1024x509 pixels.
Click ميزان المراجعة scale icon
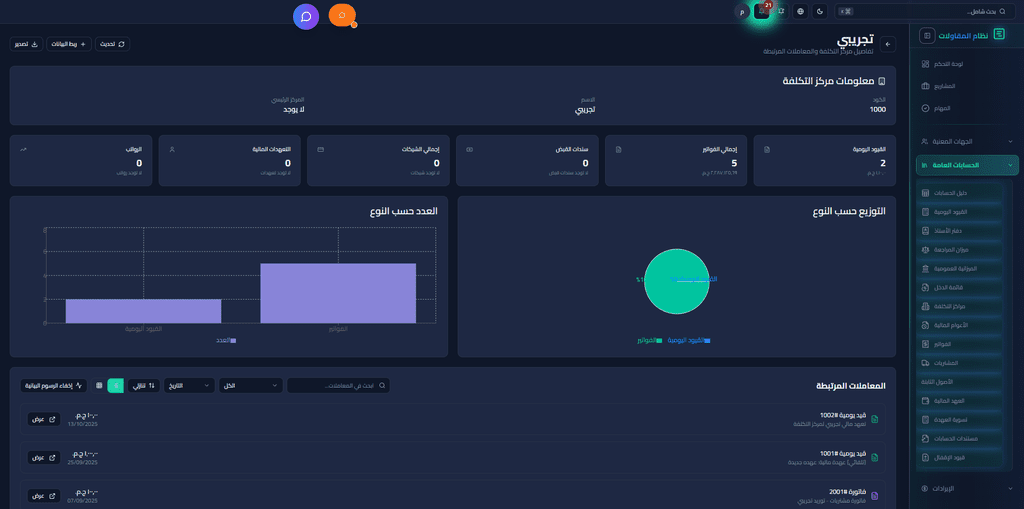(925, 250)
